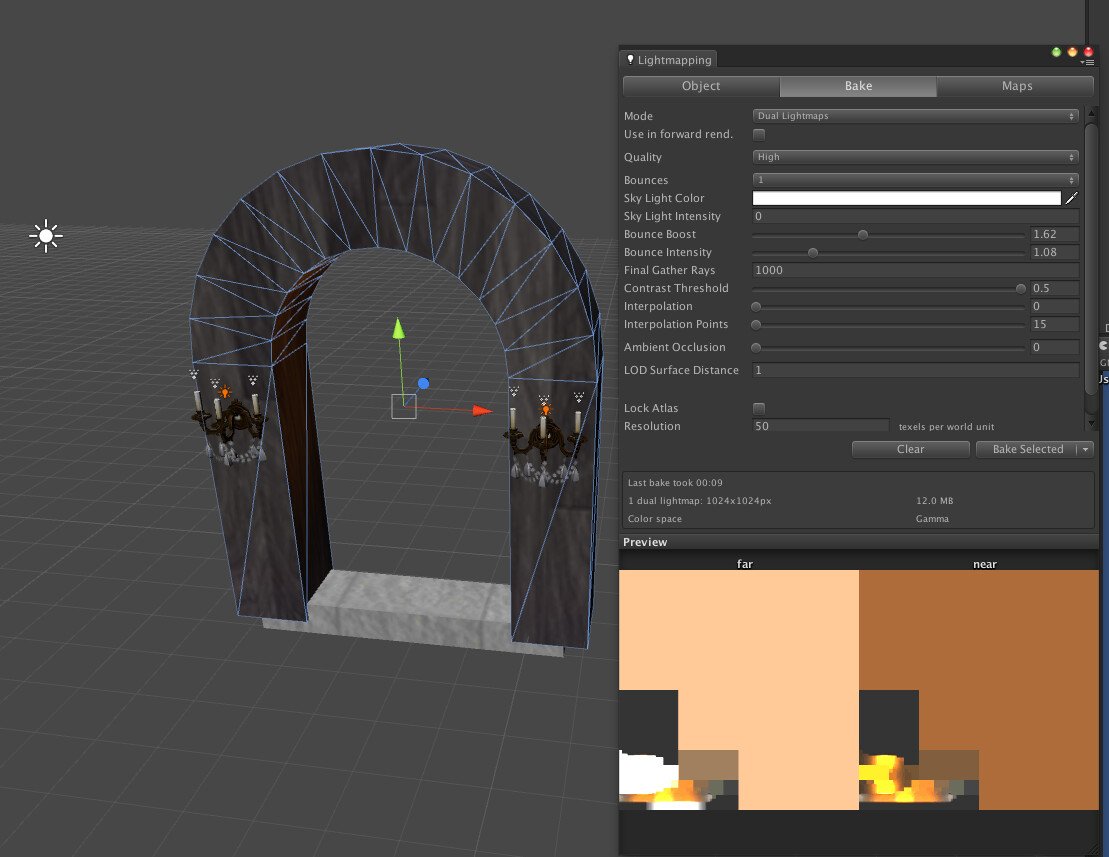1109x857 pixels.
Task: Expand the Bake Selected dropdown arrow
Action: coord(1085,449)
